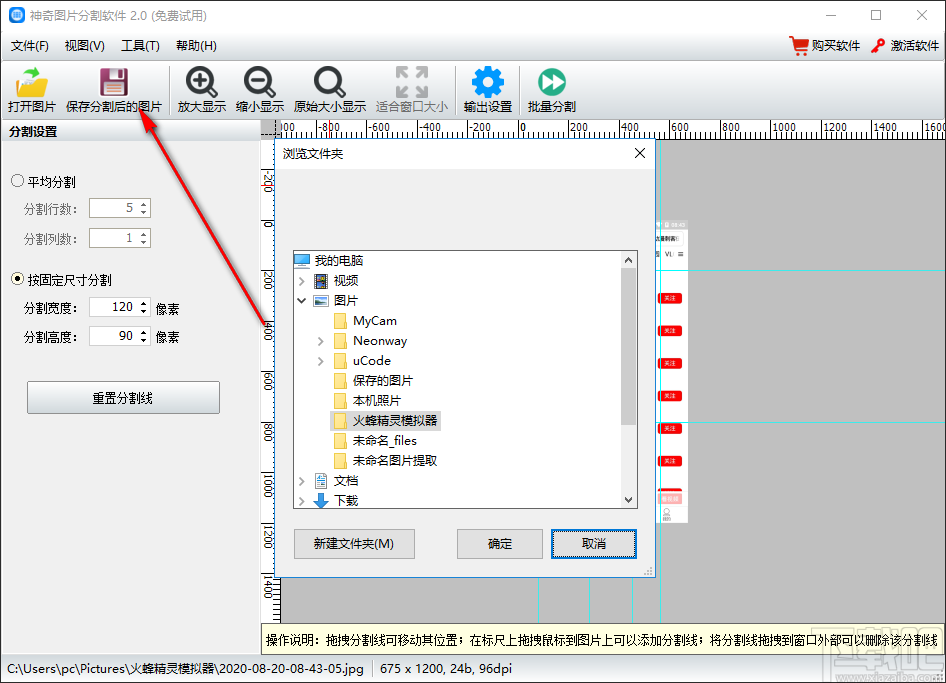Click 分割行数 spinner arrows
Image resolution: width=946 pixels, height=683 pixels.
tap(144, 208)
